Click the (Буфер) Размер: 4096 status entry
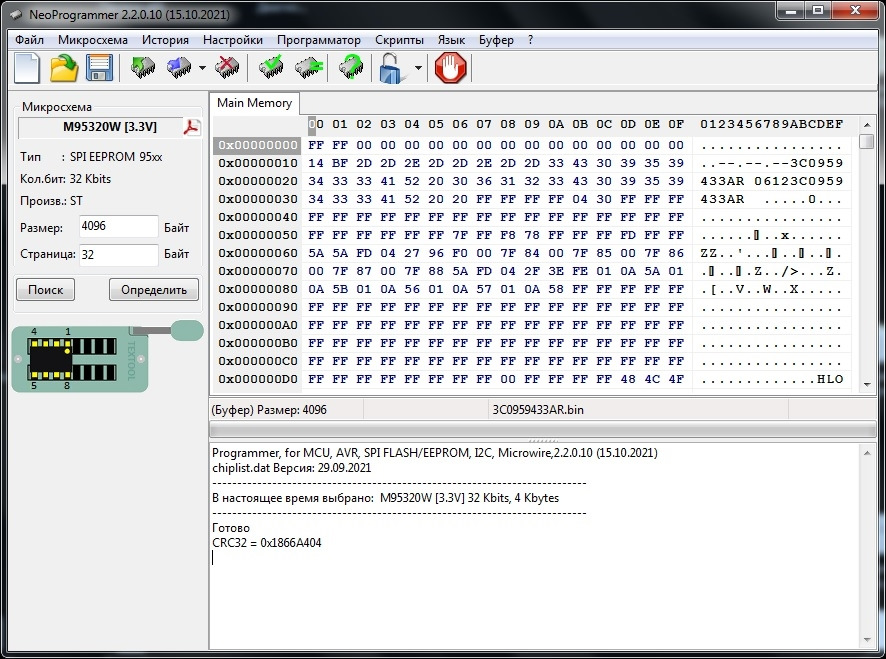 (x=269, y=410)
